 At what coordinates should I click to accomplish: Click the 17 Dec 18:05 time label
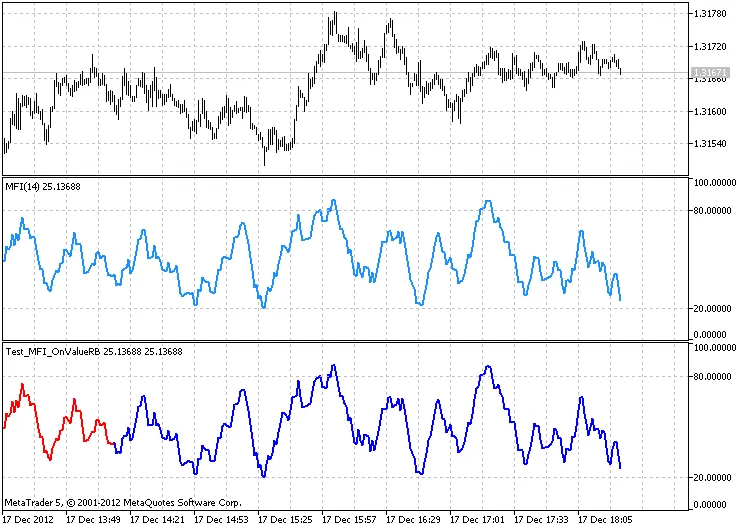click(610, 520)
